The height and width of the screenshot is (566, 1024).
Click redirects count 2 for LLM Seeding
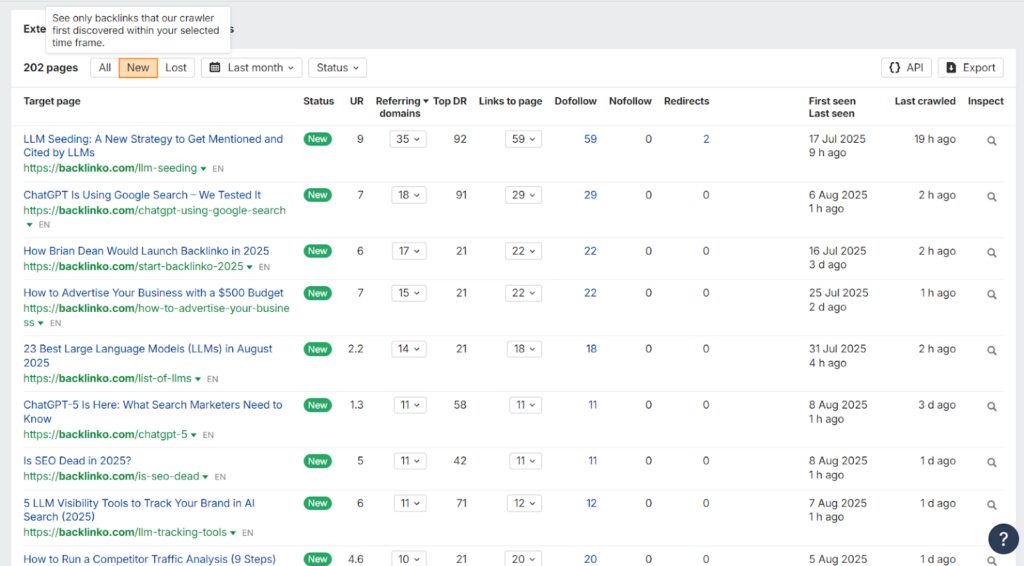tap(706, 139)
